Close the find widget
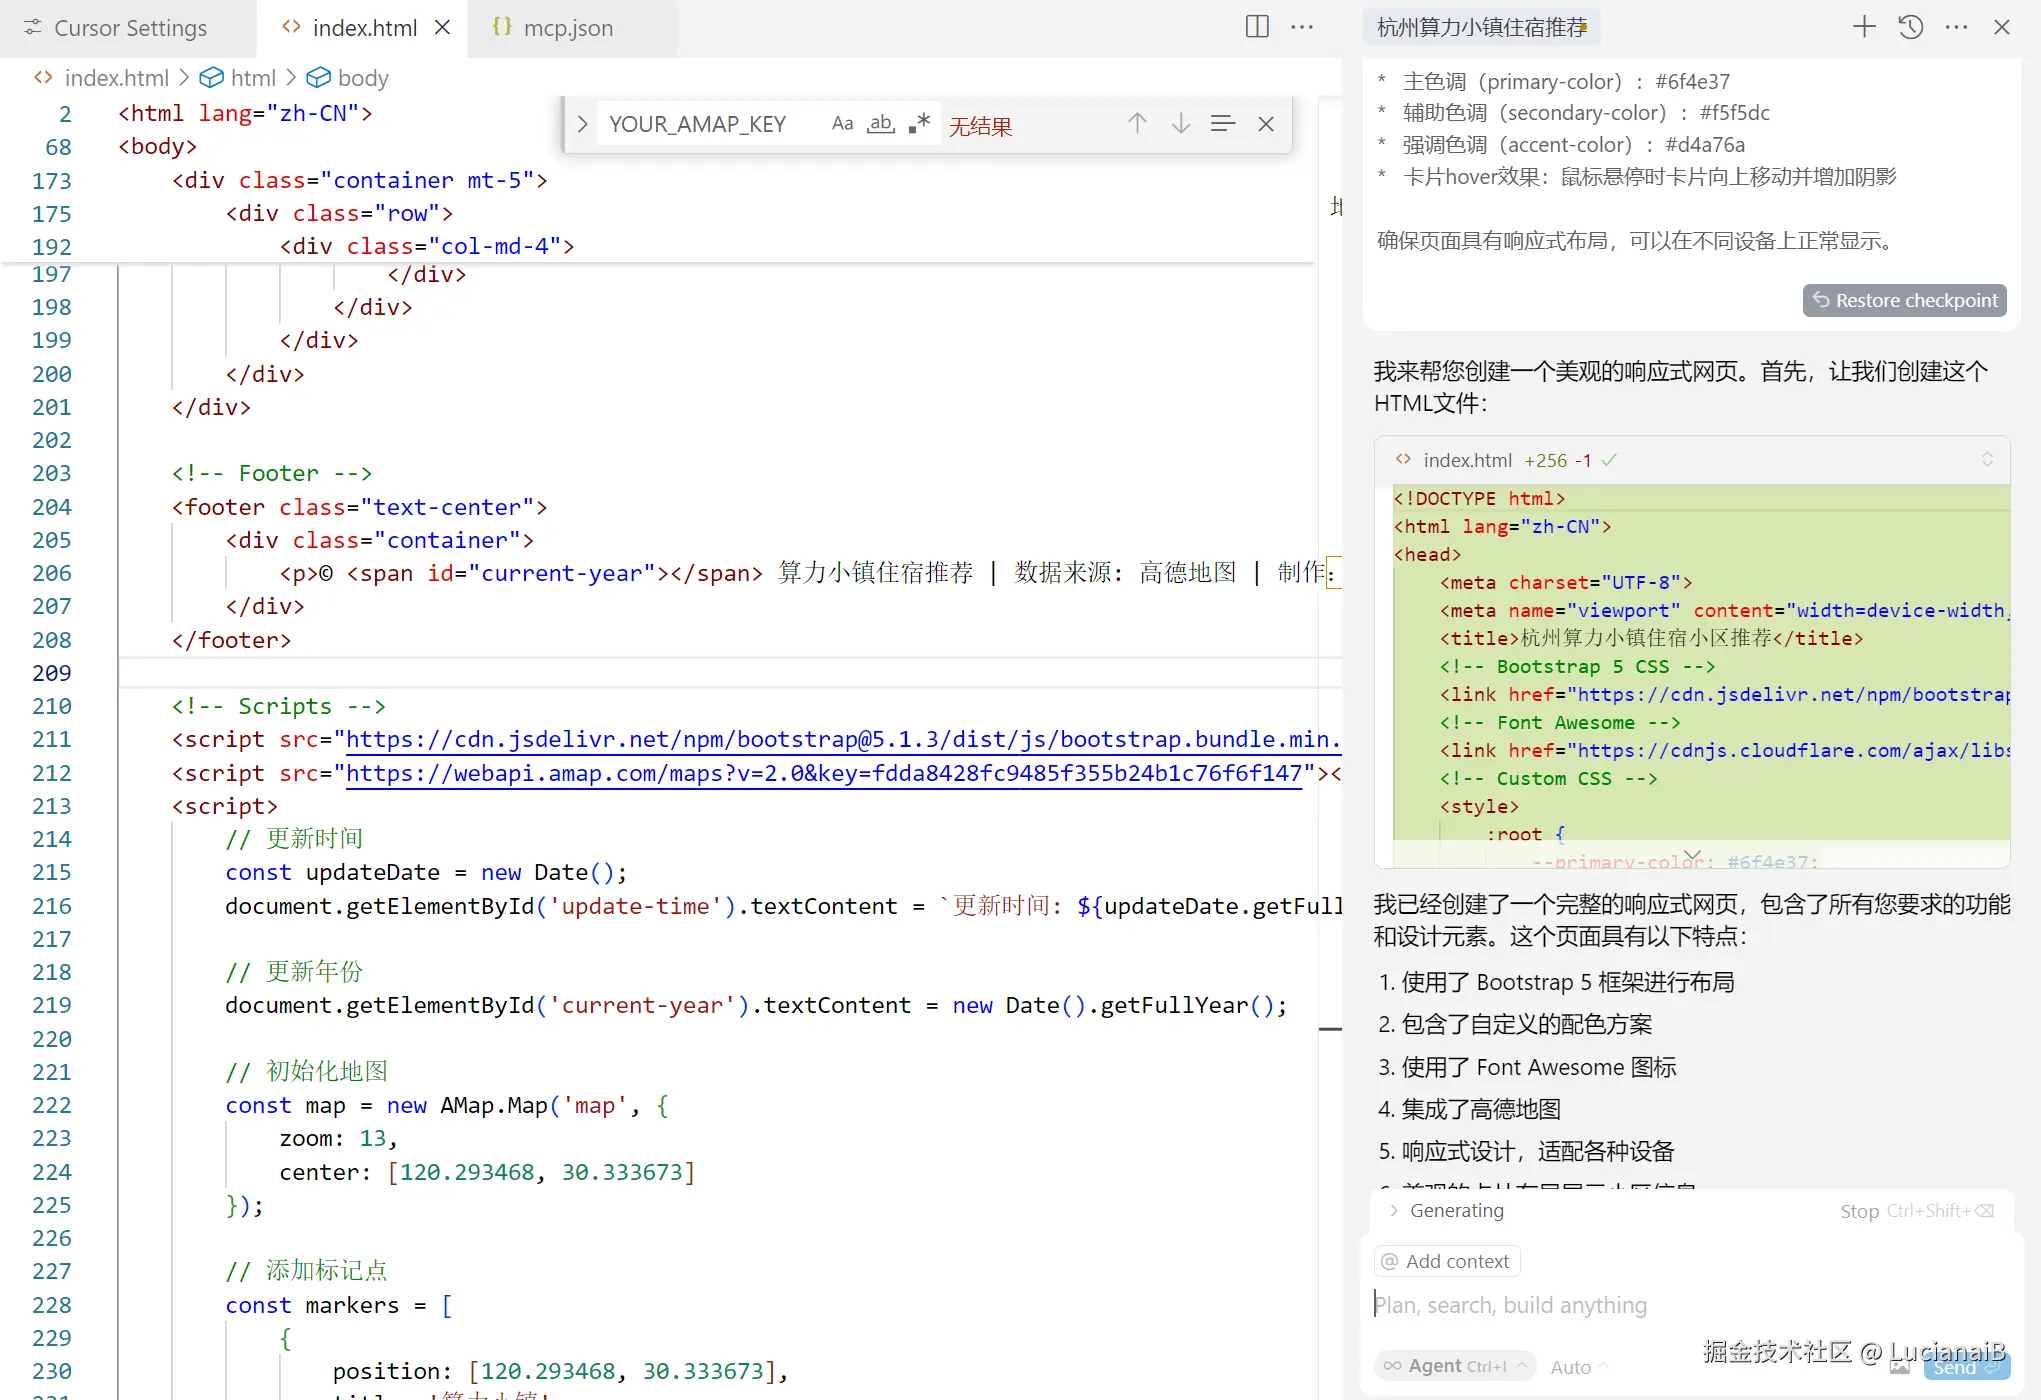 tap(1266, 123)
